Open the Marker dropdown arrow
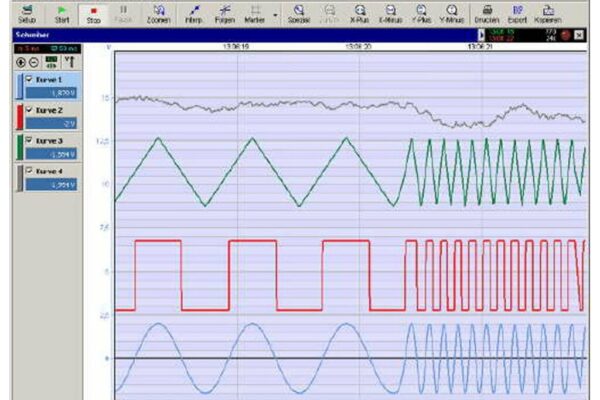 click(x=275, y=14)
